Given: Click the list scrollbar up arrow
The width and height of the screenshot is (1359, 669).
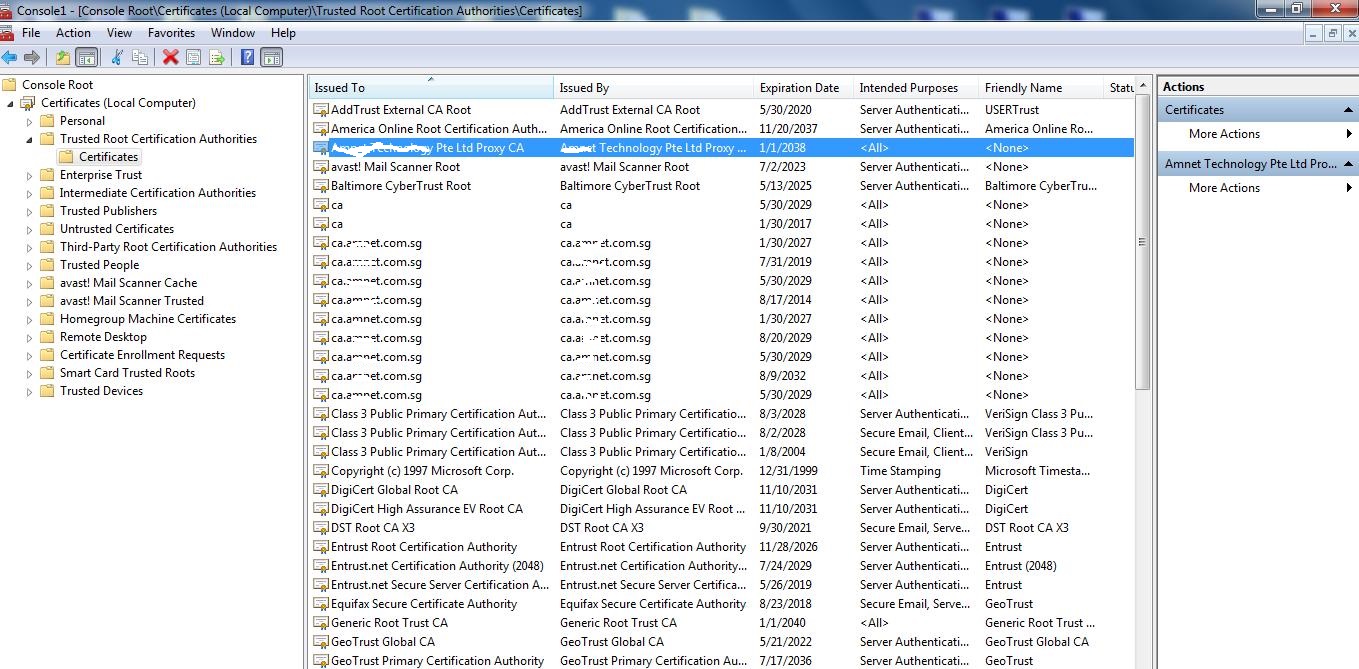Looking at the screenshot, I should (x=1143, y=88).
